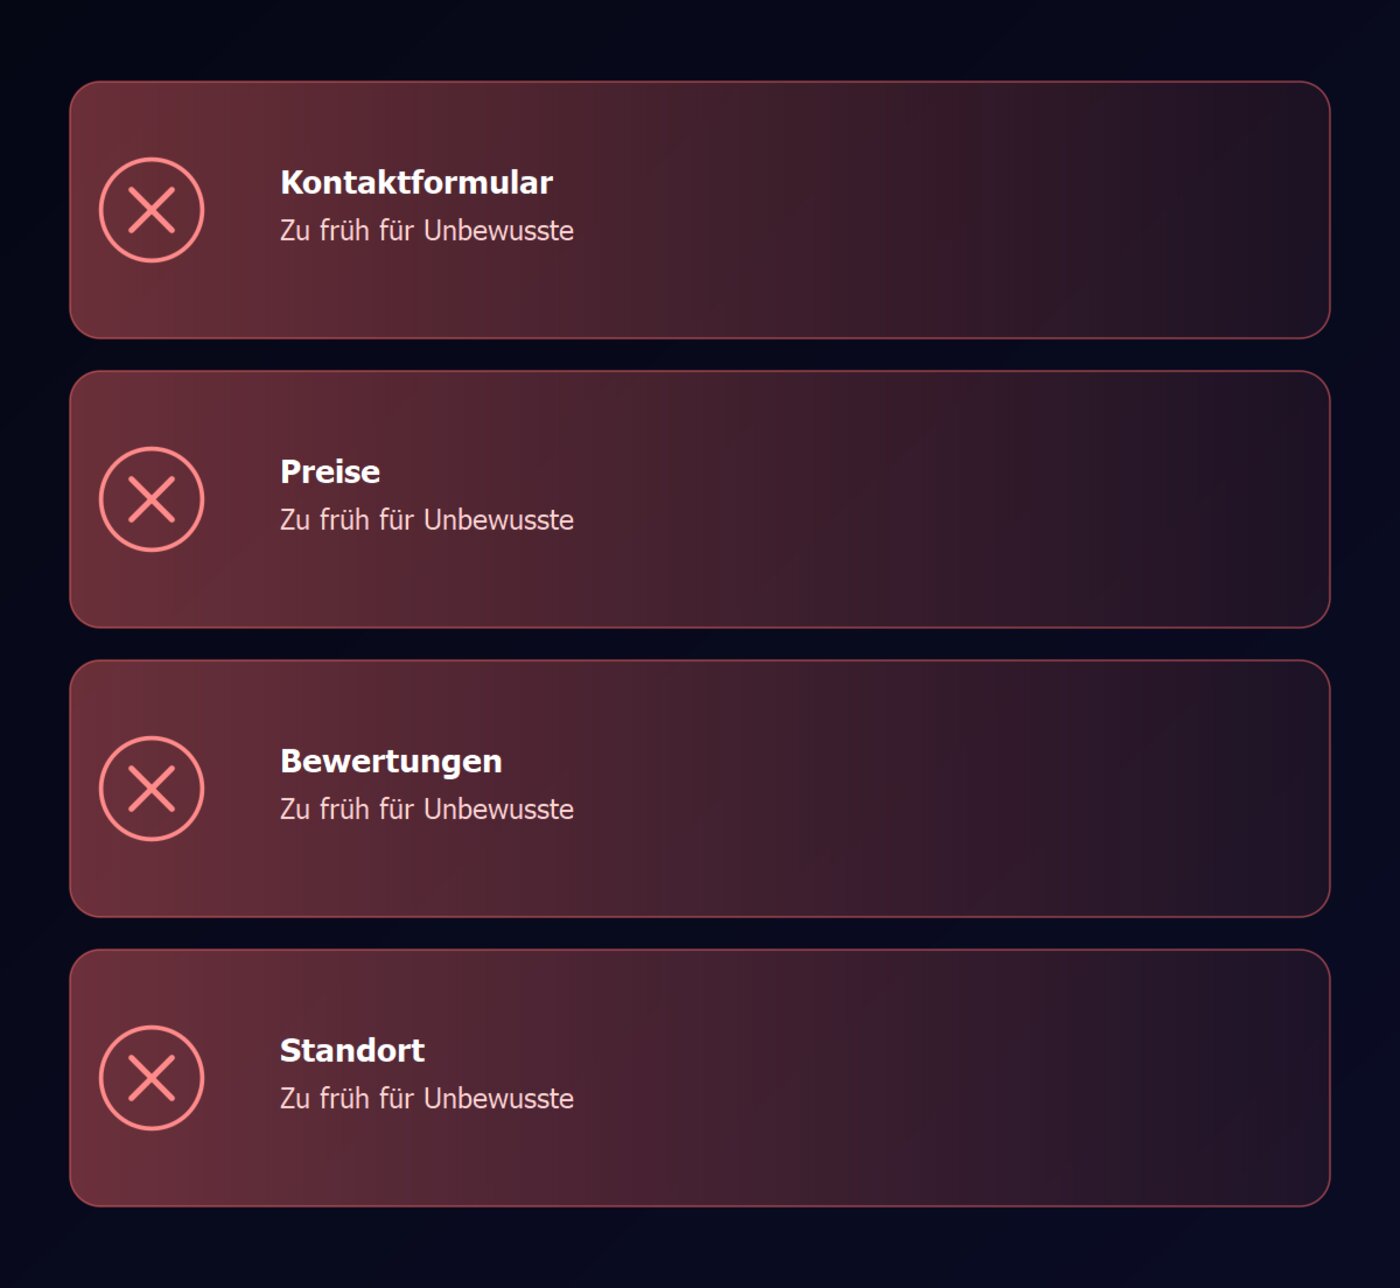
Task: Click the word 'früh' in the Bewertungen card
Action: 344,809
